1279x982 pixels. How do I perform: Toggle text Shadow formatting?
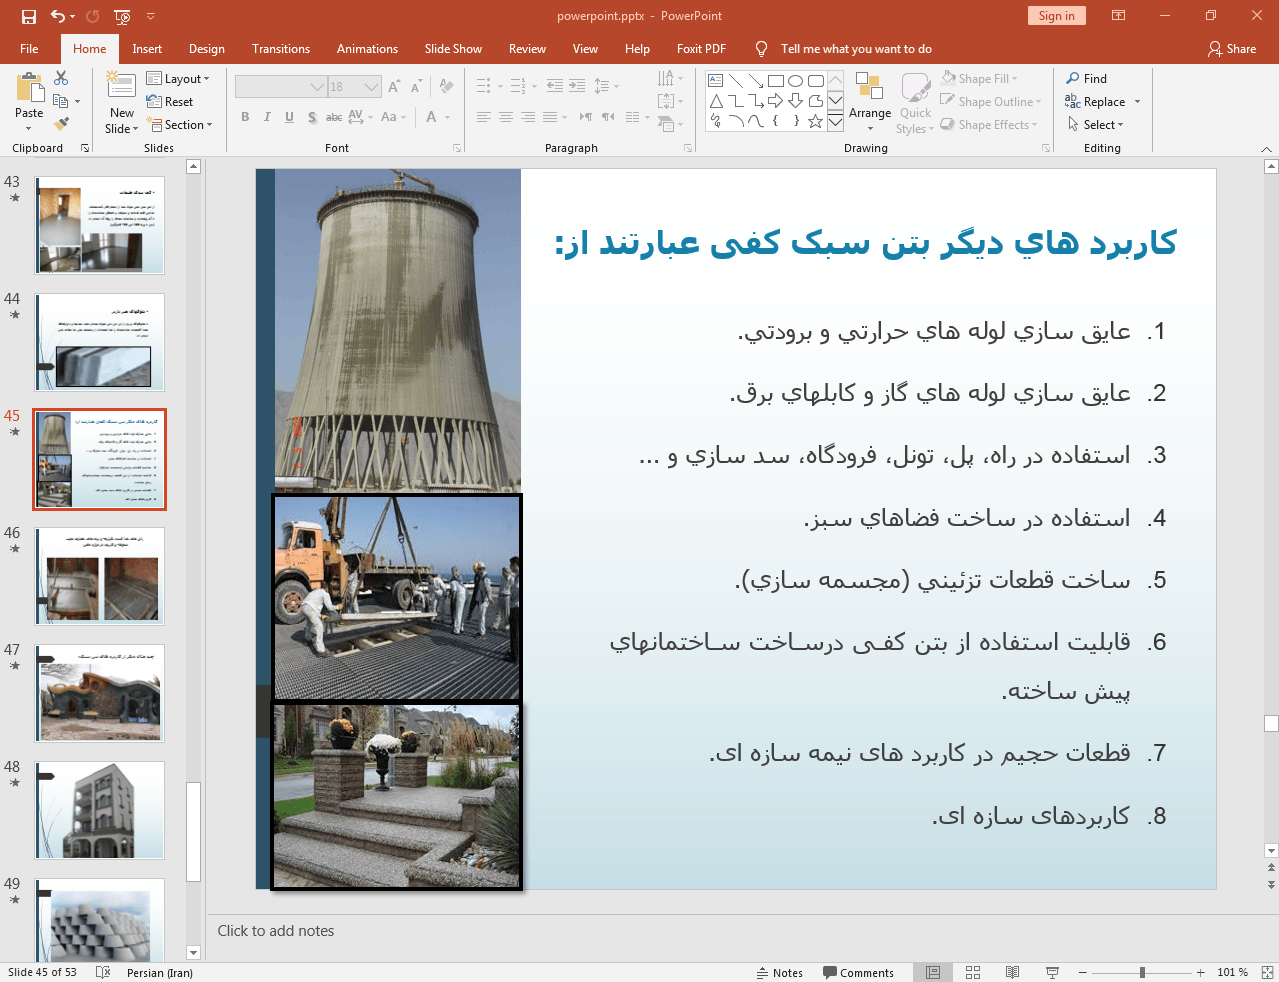coord(312,117)
